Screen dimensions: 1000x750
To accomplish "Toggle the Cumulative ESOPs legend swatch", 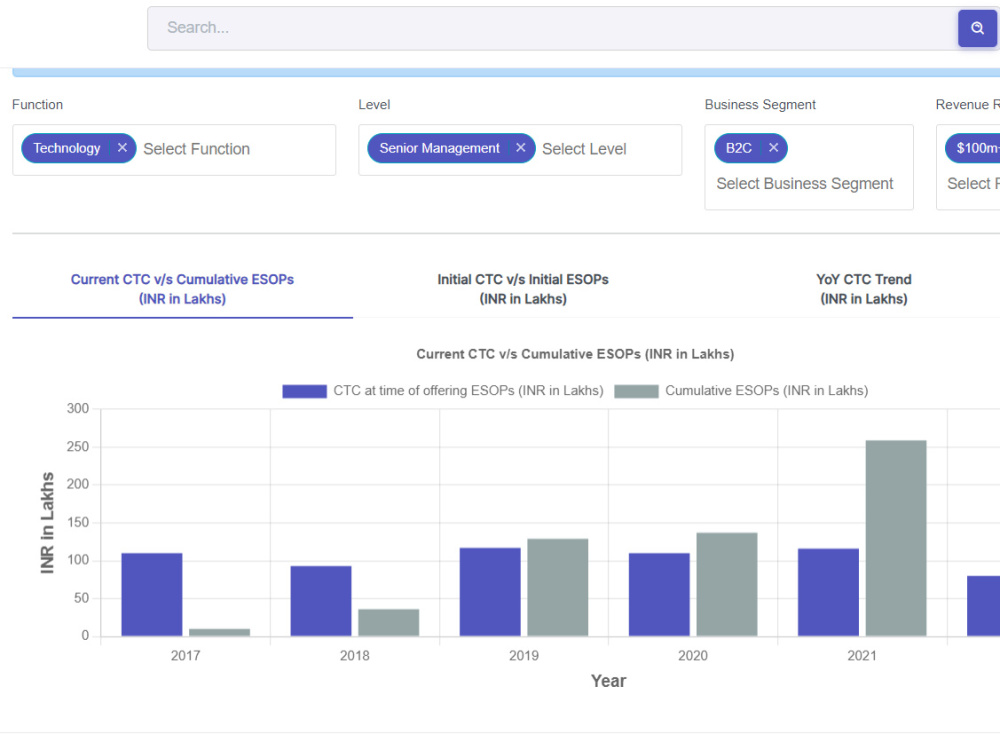I will click(636, 391).
